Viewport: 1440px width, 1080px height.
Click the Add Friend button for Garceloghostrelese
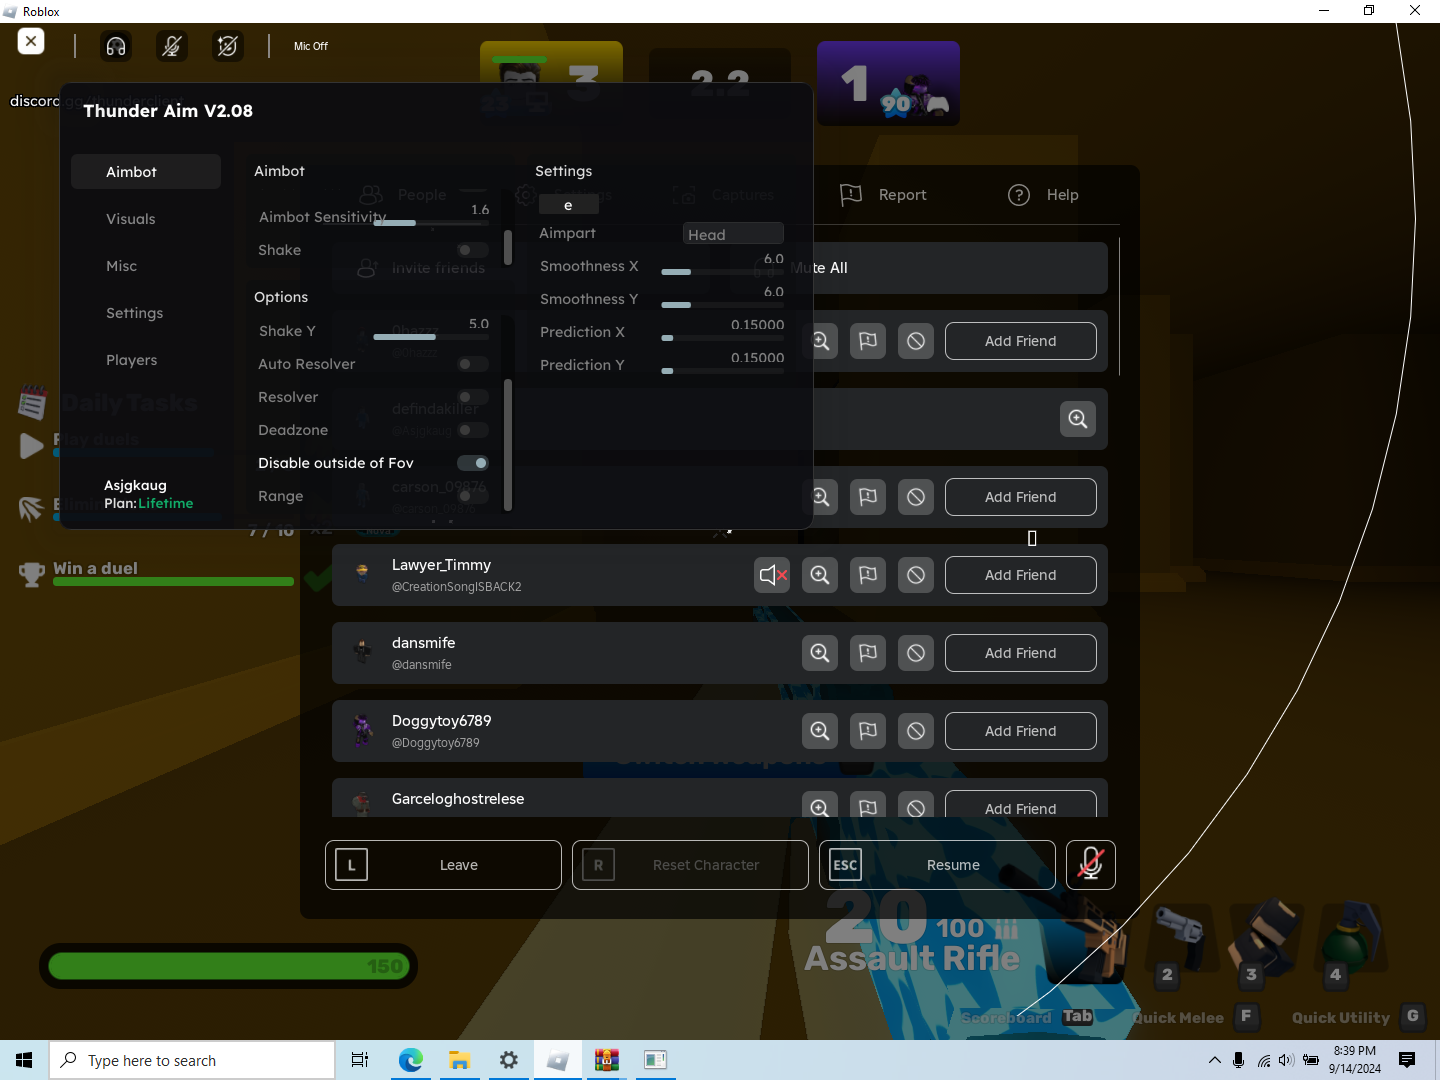click(x=1021, y=806)
